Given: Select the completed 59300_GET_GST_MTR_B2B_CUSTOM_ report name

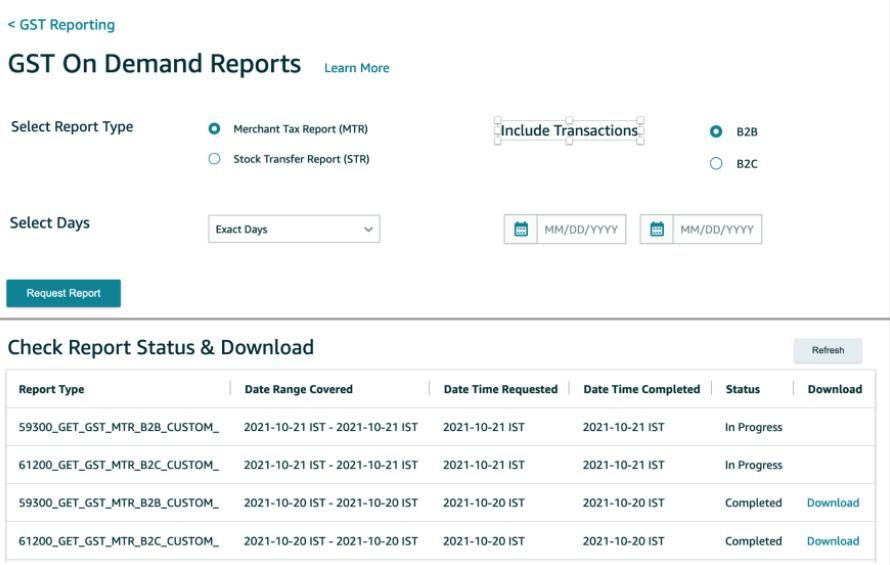Looking at the screenshot, I should tap(119, 503).
